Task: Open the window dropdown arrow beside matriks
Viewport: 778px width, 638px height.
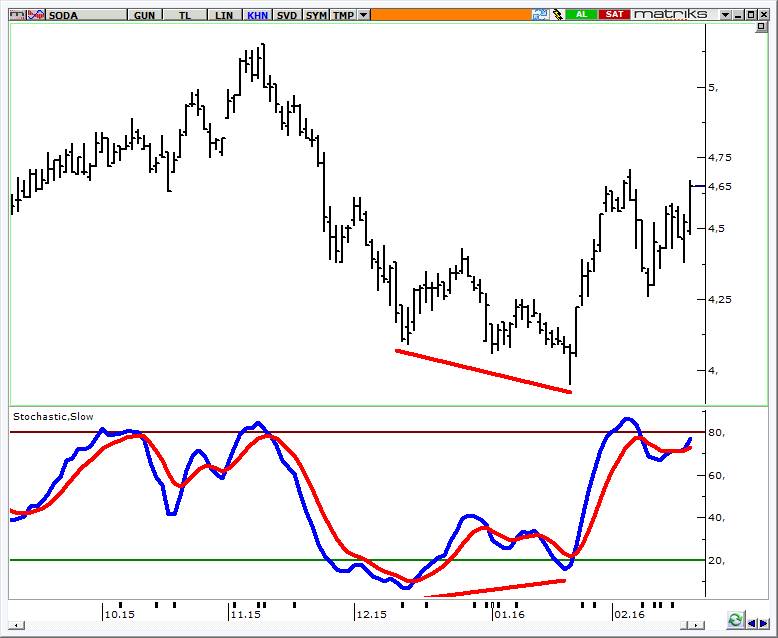Action: point(726,15)
